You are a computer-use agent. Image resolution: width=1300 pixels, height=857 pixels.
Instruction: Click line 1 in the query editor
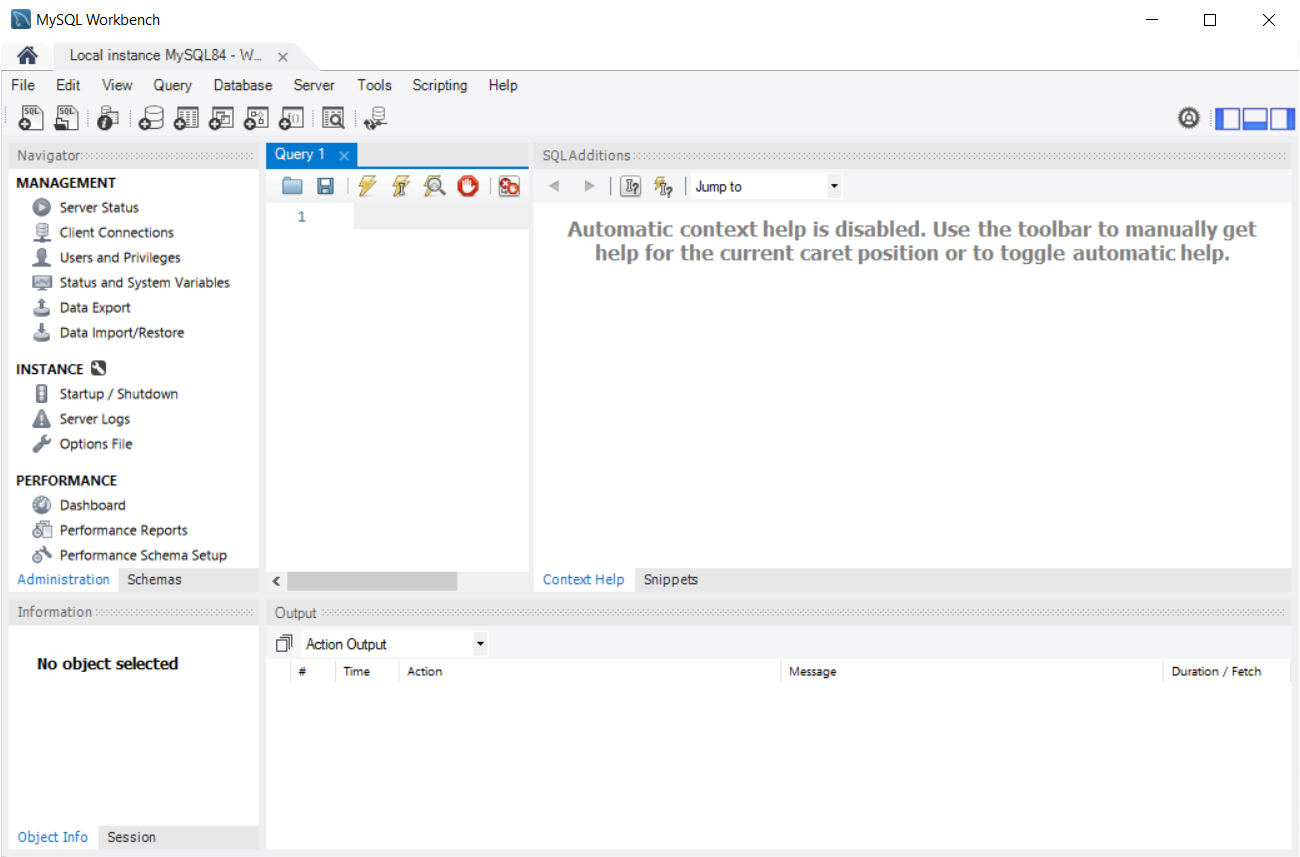440,217
